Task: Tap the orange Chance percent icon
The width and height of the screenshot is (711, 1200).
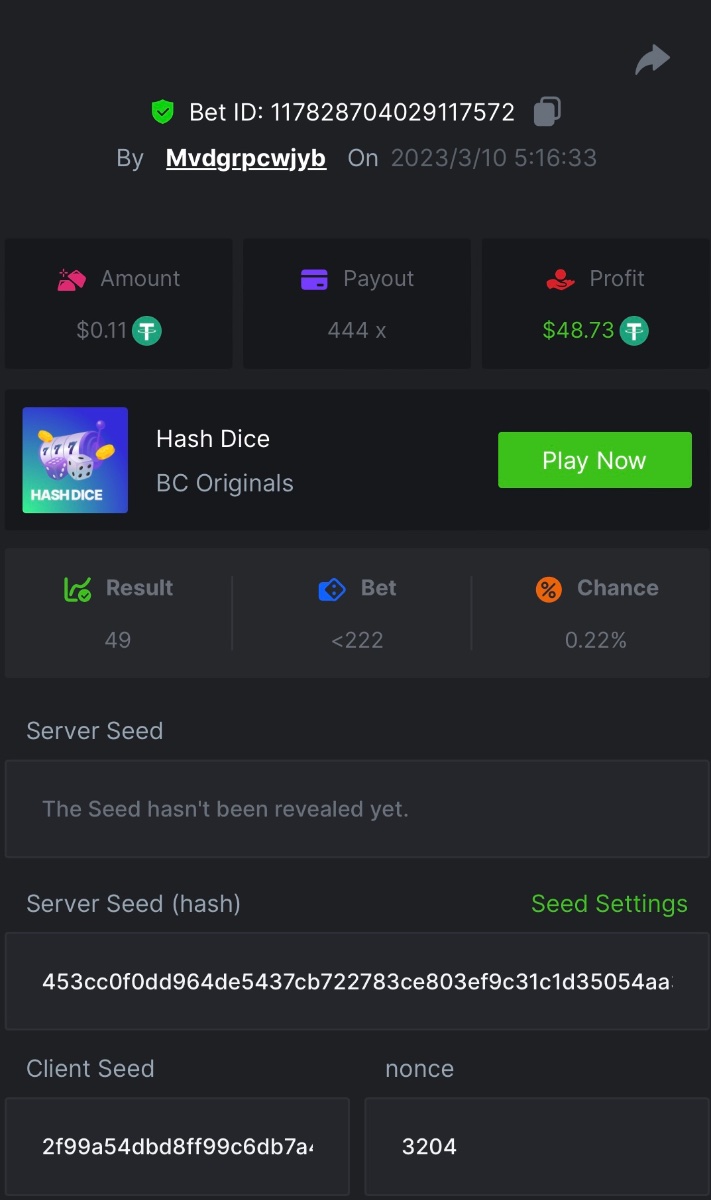Action: tap(549, 589)
